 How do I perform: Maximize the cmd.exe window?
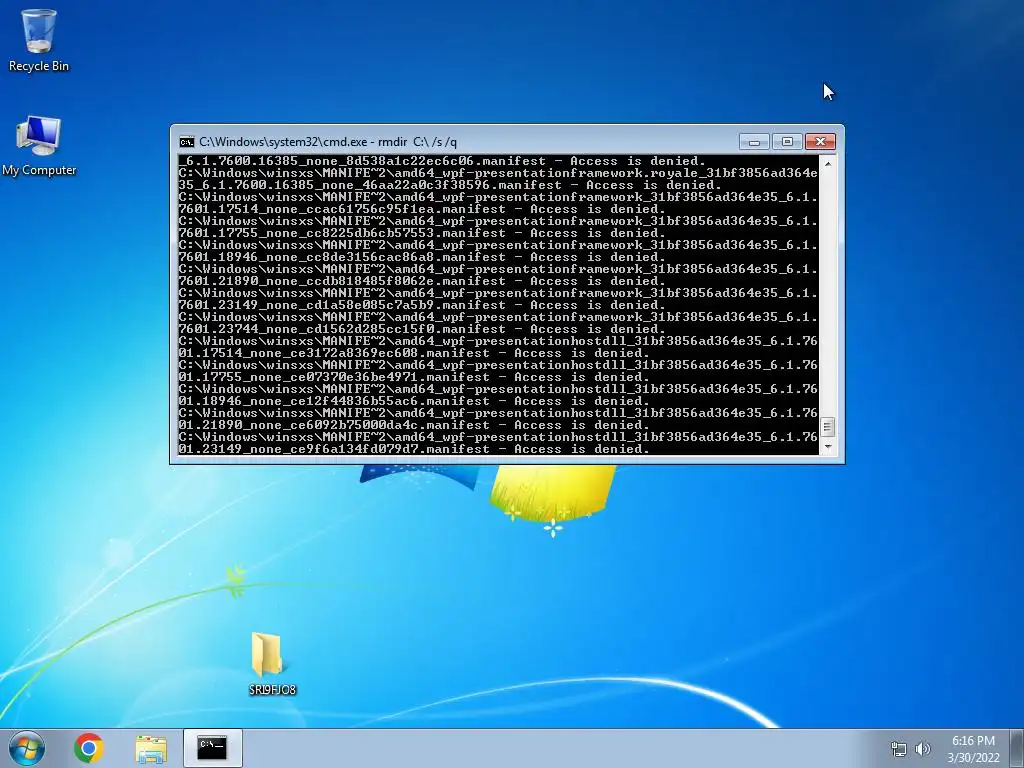[787, 142]
